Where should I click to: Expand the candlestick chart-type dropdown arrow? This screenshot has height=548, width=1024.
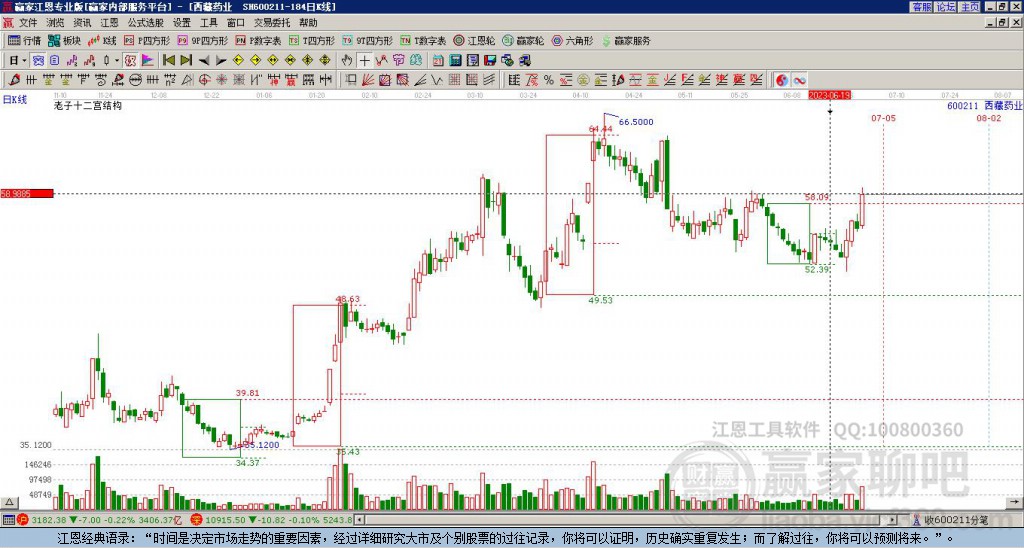point(117,61)
